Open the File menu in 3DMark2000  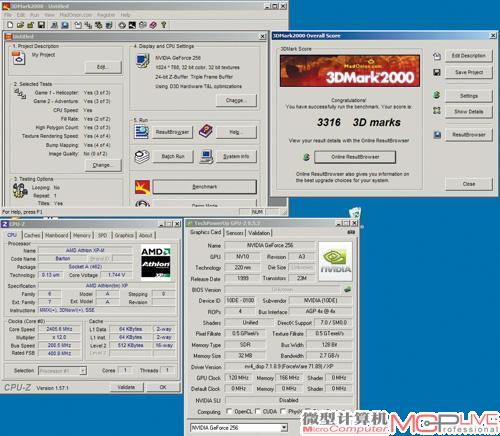click(8, 15)
